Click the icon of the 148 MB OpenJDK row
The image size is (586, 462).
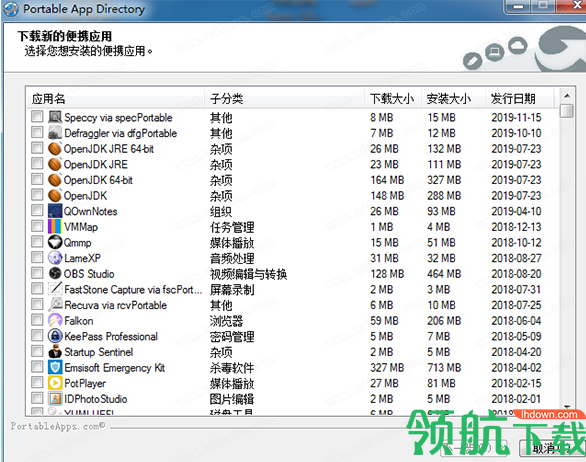click(x=55, y=195)
